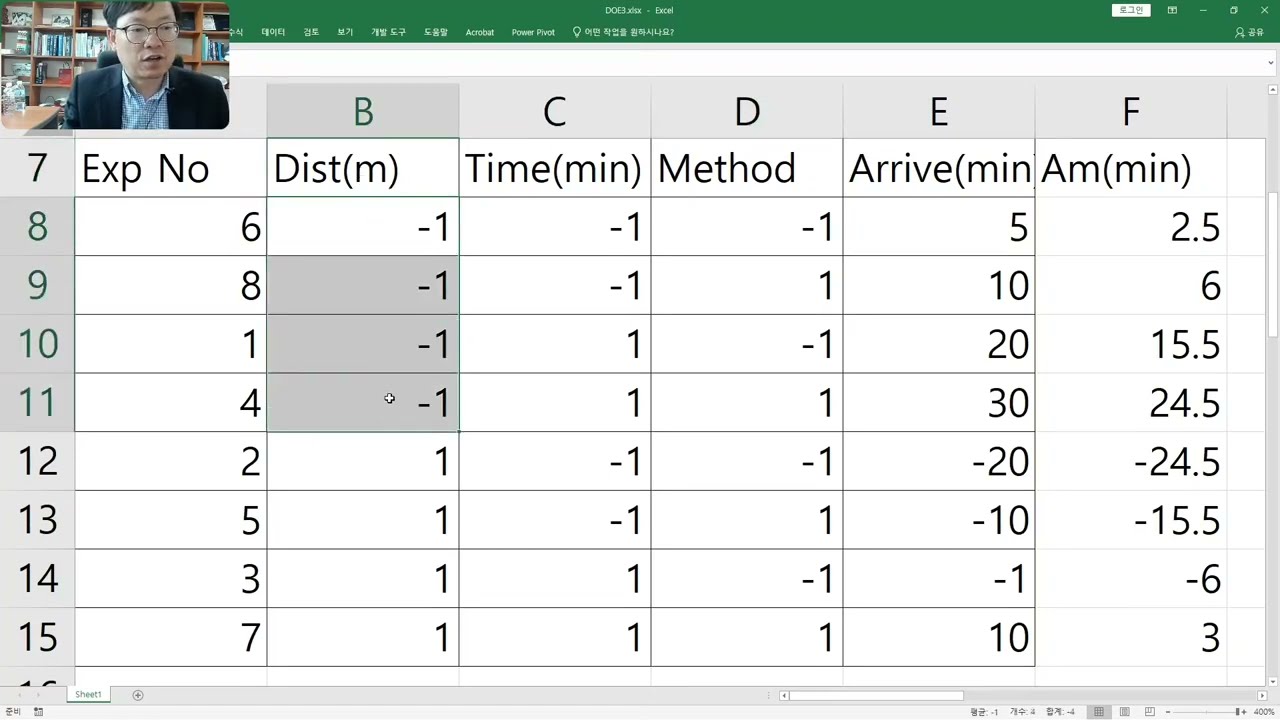Click the 'Dist(m)' header cell
This screenshot has height=720, width=1280.
click(x=363, y=168)
